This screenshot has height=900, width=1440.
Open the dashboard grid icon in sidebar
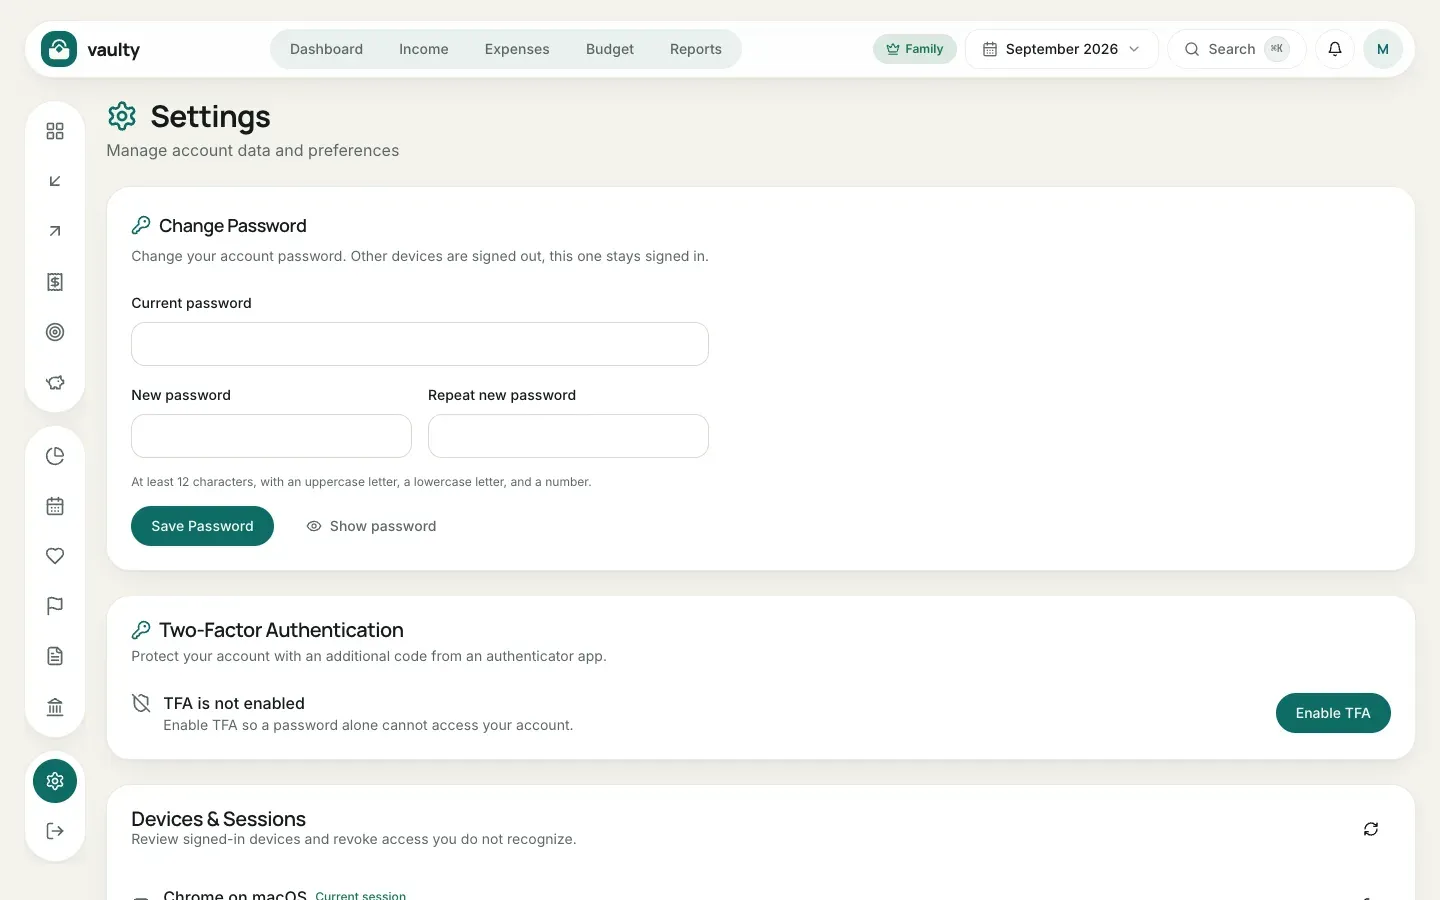coord(55,131)
